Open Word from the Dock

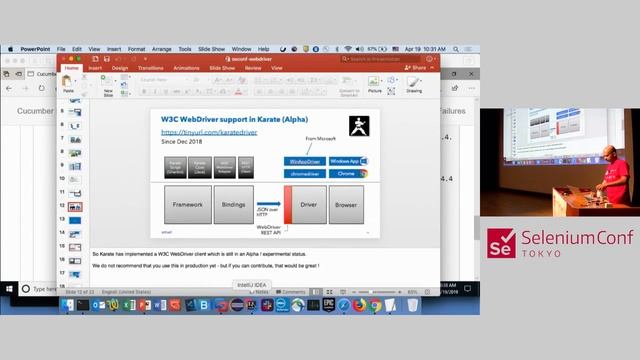pyautogui.click(x=160, y=305)
